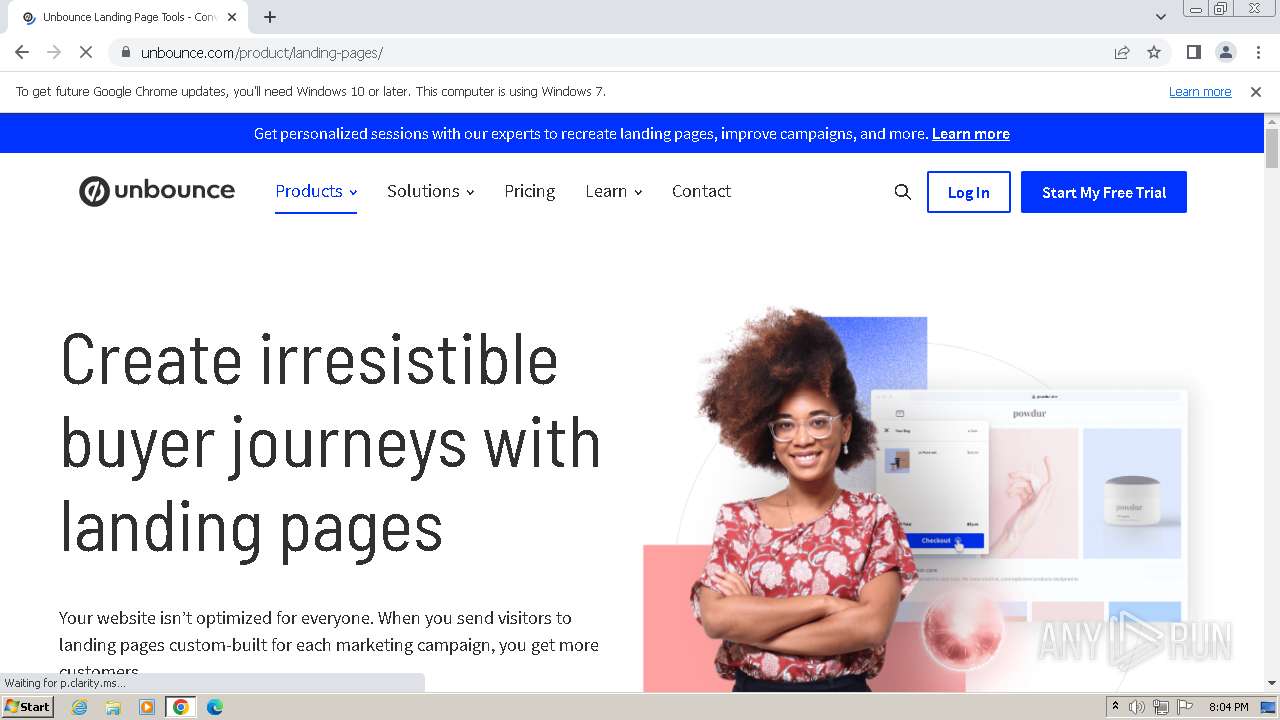Click Start My Free Trial button
Screen dimensions: 1280x720
[x=1104, y=192]
